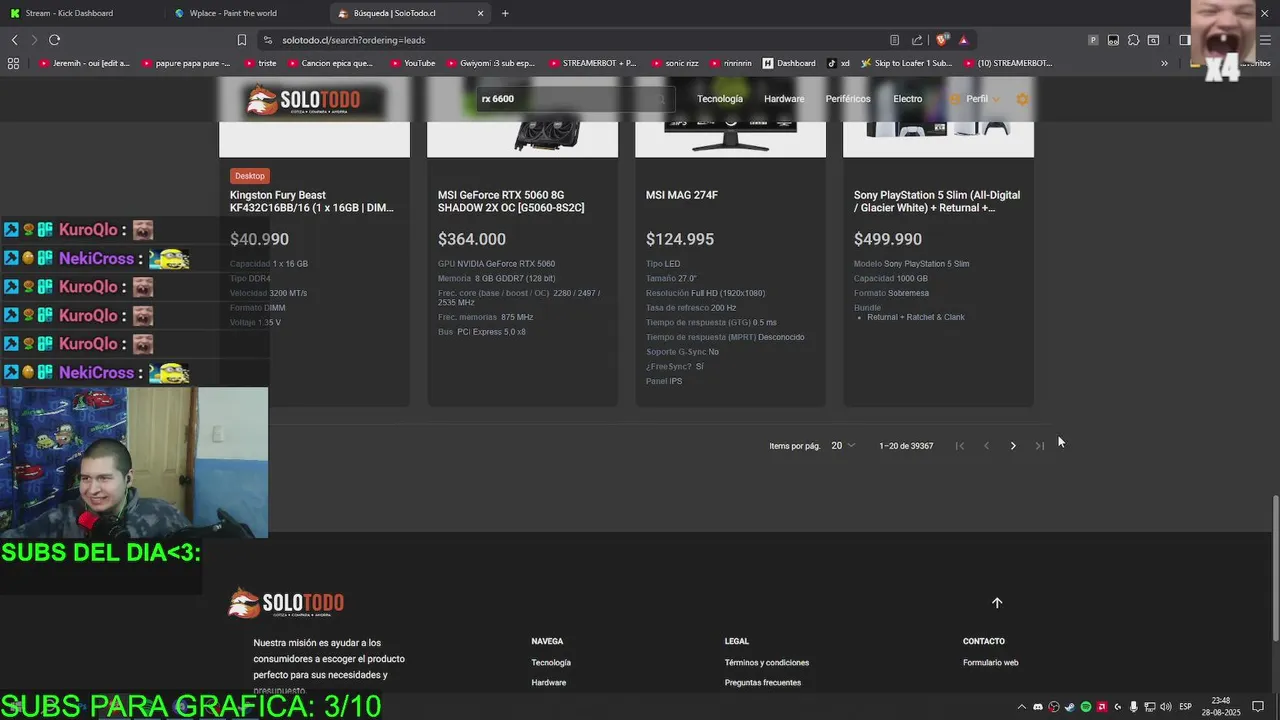Click the $364.000 price

472,239
